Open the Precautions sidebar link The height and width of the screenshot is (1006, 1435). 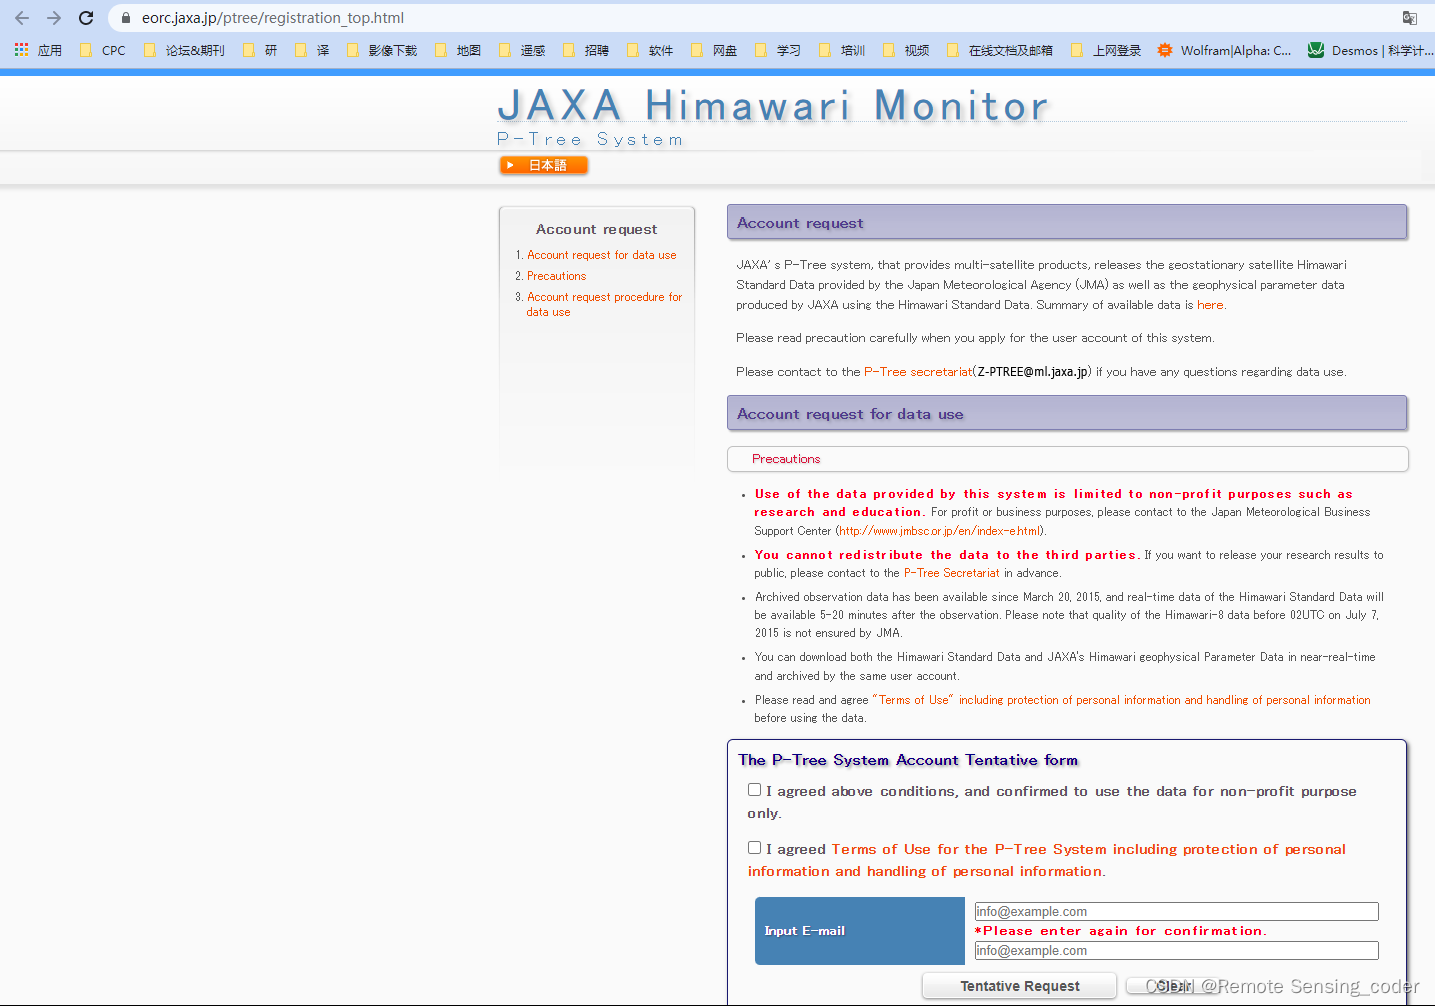click(x=557, y=276)
